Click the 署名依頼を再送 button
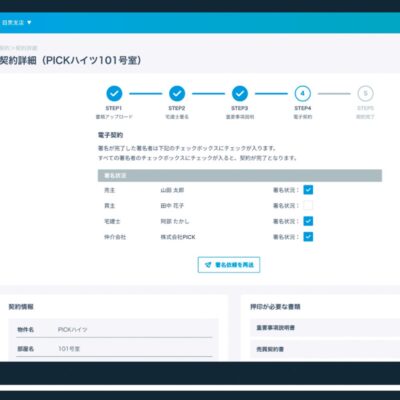 tap(229, 265)
